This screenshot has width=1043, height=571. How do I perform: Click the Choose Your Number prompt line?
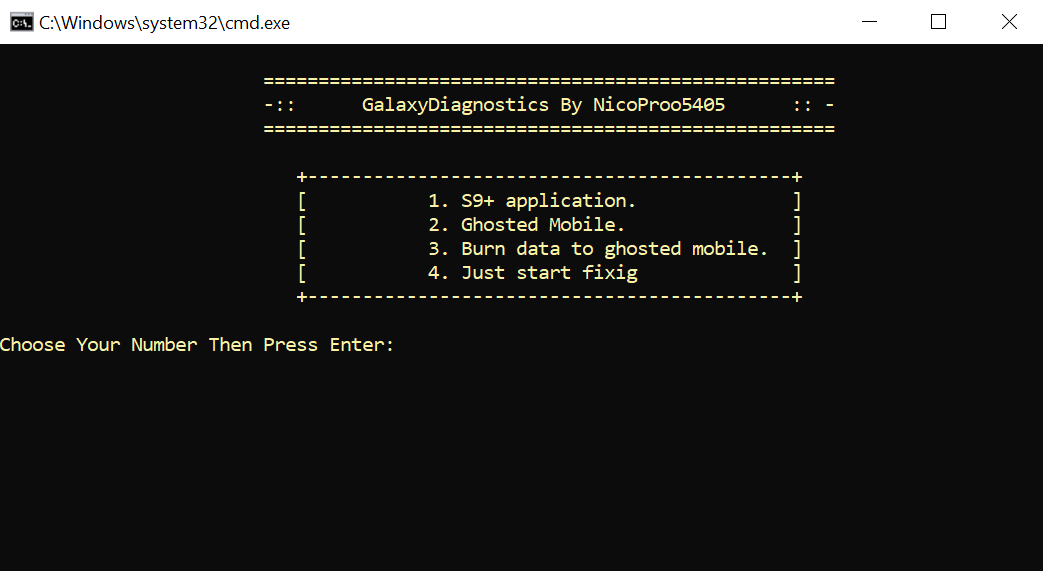197,345
